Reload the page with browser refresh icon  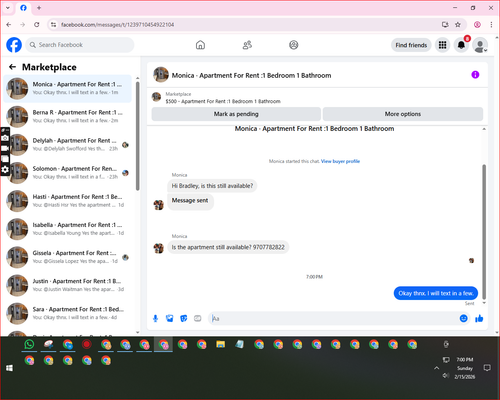(37, 25)
